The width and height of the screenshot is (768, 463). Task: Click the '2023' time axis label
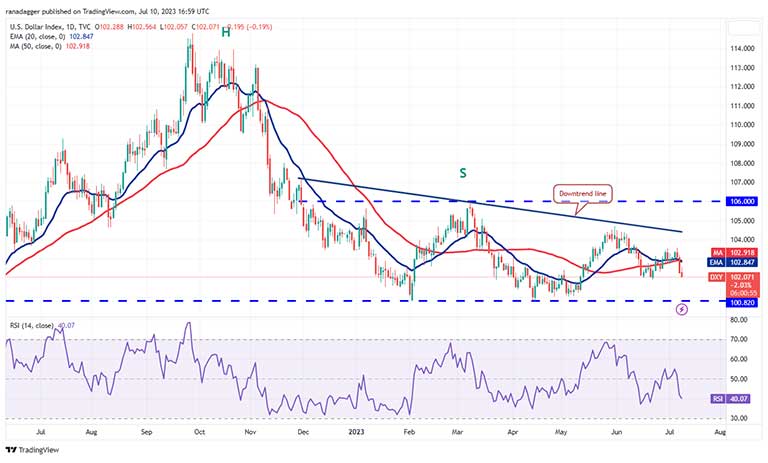pyautogui.click(x=356, y=432)
